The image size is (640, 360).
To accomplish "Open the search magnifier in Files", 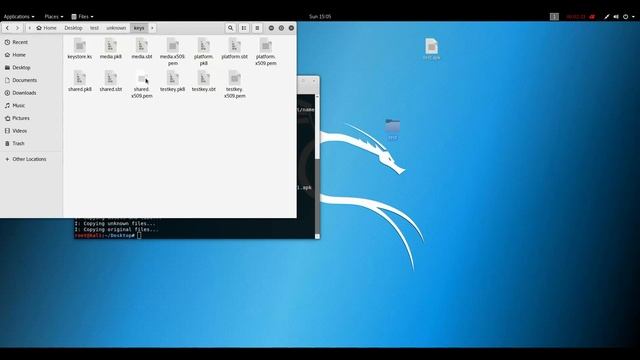I will point(231,28).
